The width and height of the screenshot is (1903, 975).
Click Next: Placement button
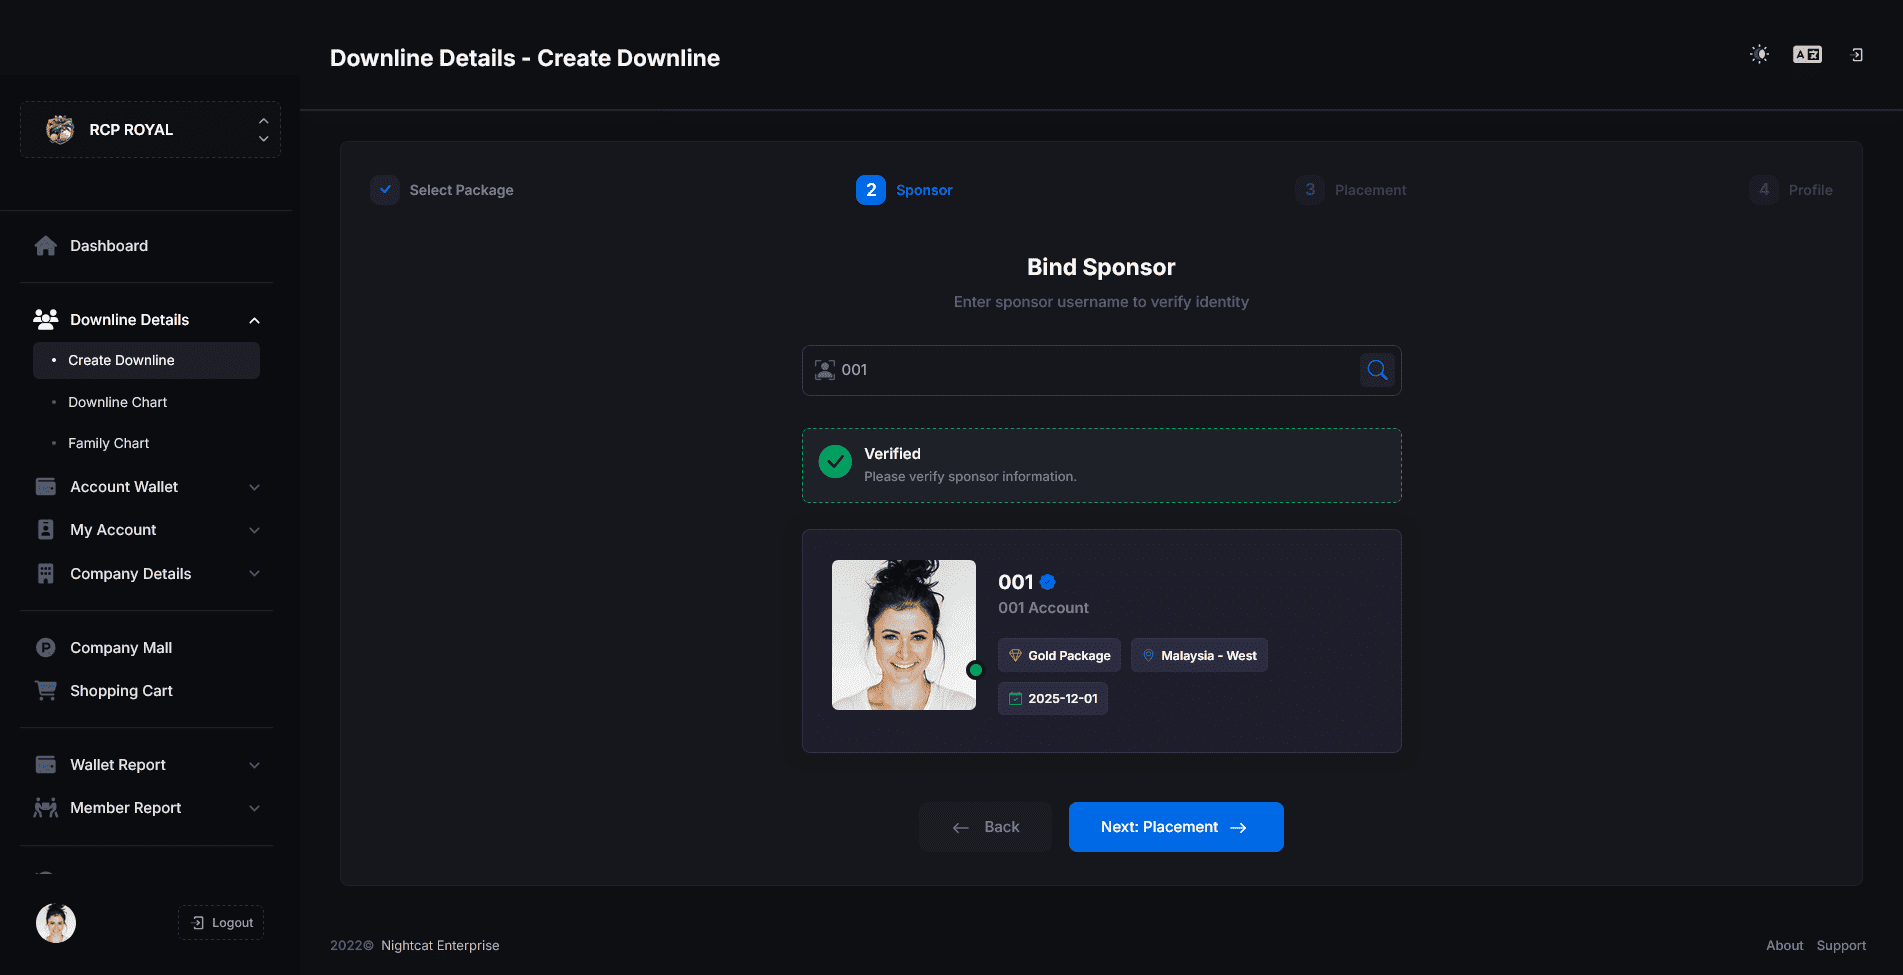tap(1176, 827)
